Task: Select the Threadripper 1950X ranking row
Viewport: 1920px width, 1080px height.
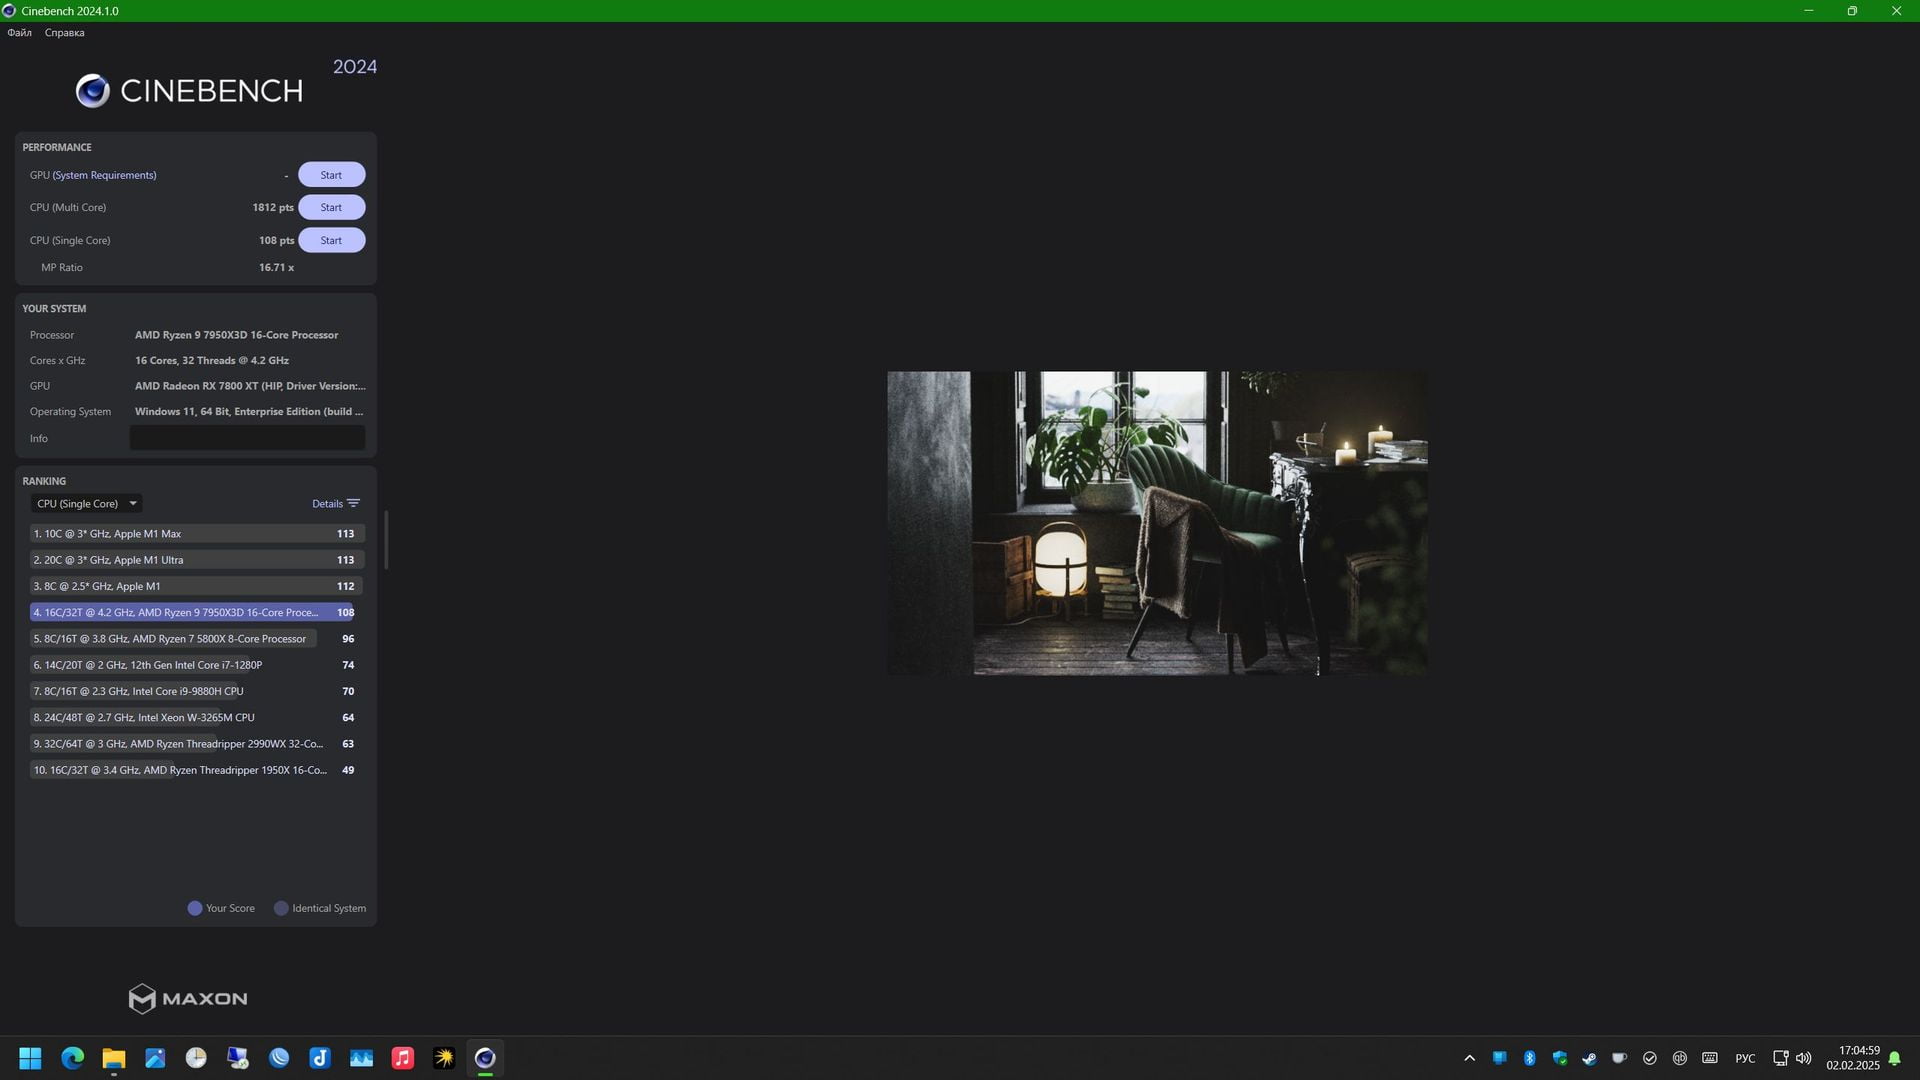Action: (x=196, y=770)
